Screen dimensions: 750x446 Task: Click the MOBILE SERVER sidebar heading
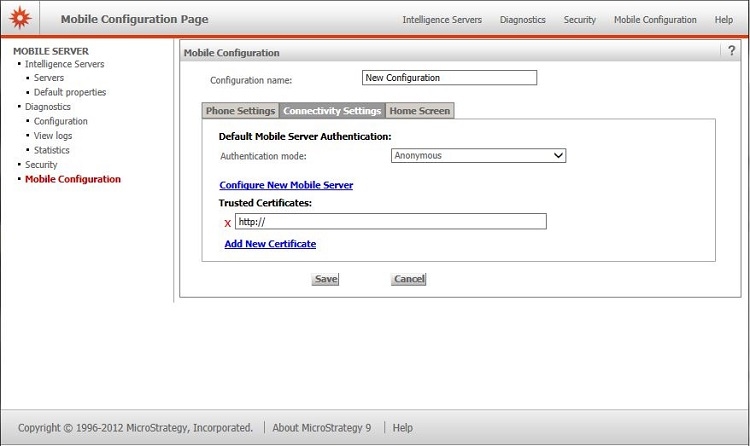(x=51, y=51)
